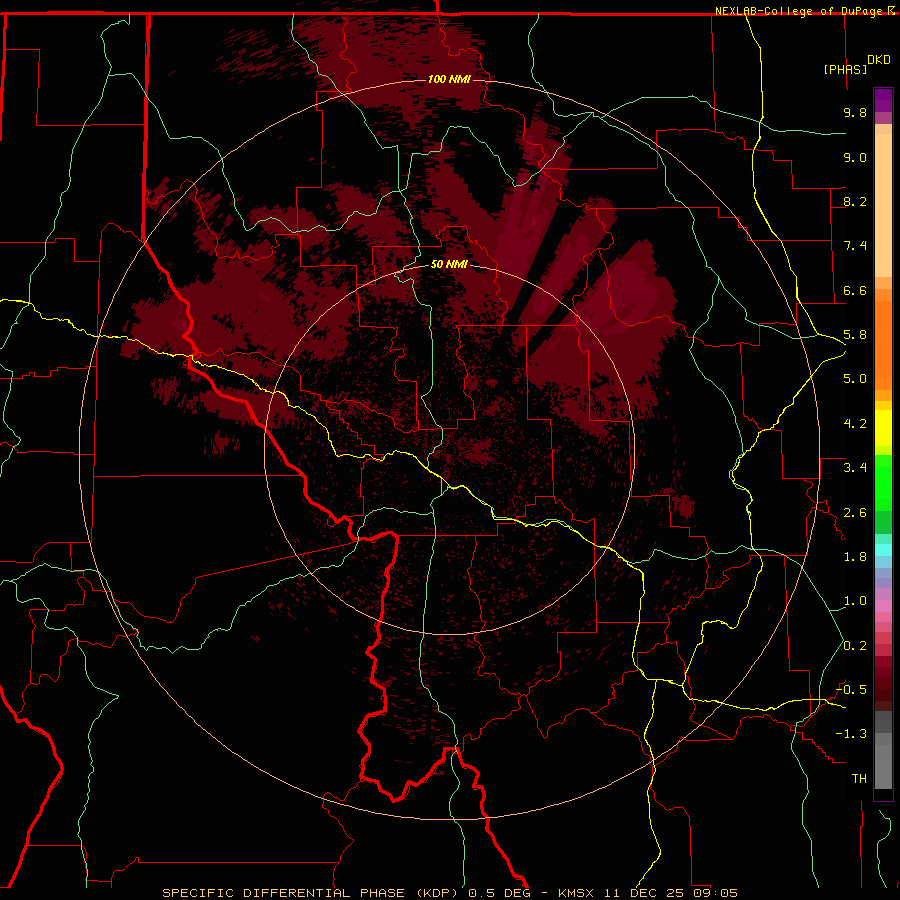Click the 7.4 legend value
900x900 pixels.
pyautogui.click(x=855, y=246)
